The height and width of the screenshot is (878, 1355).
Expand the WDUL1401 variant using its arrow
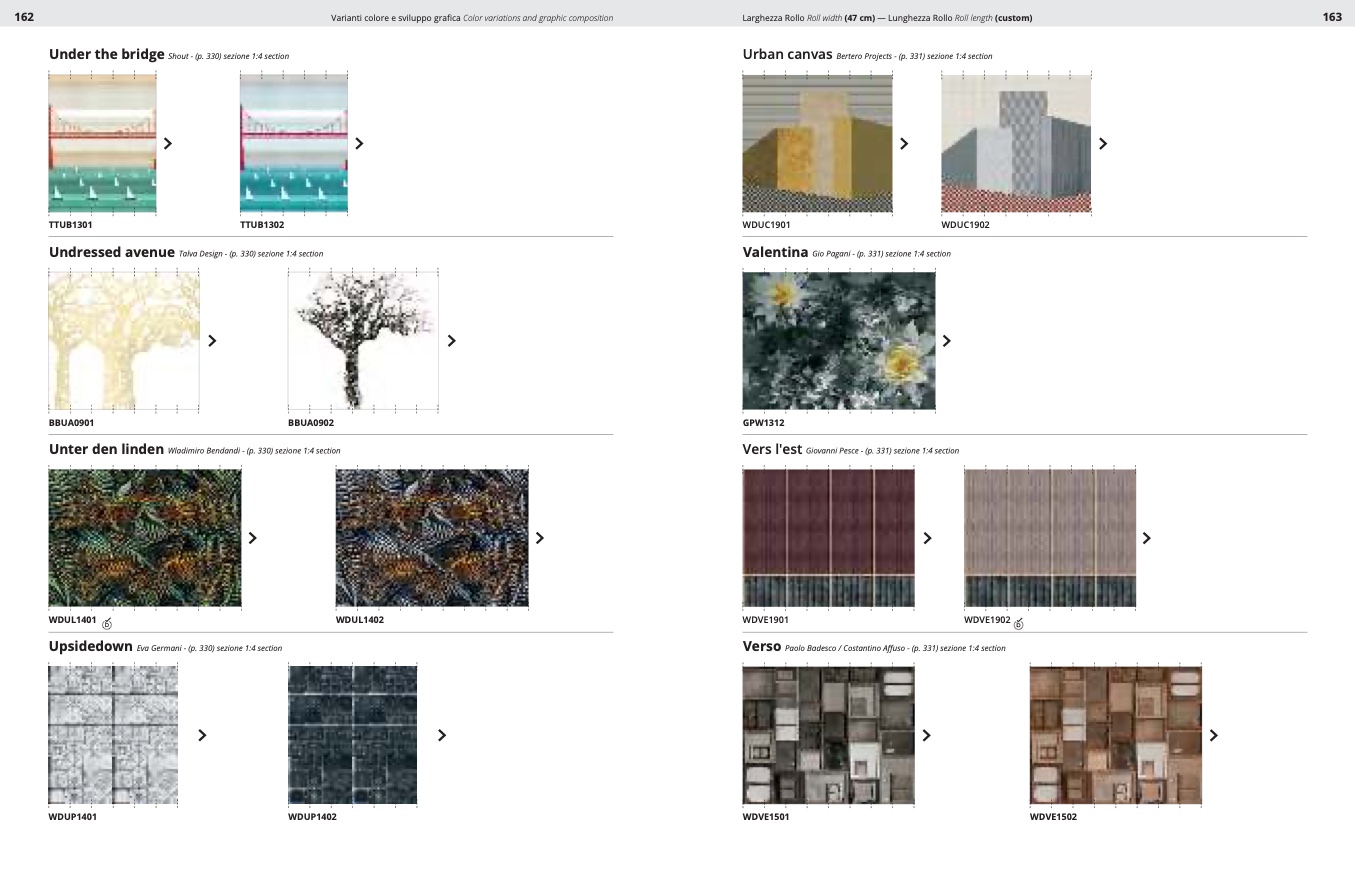[x=253, y=538]
